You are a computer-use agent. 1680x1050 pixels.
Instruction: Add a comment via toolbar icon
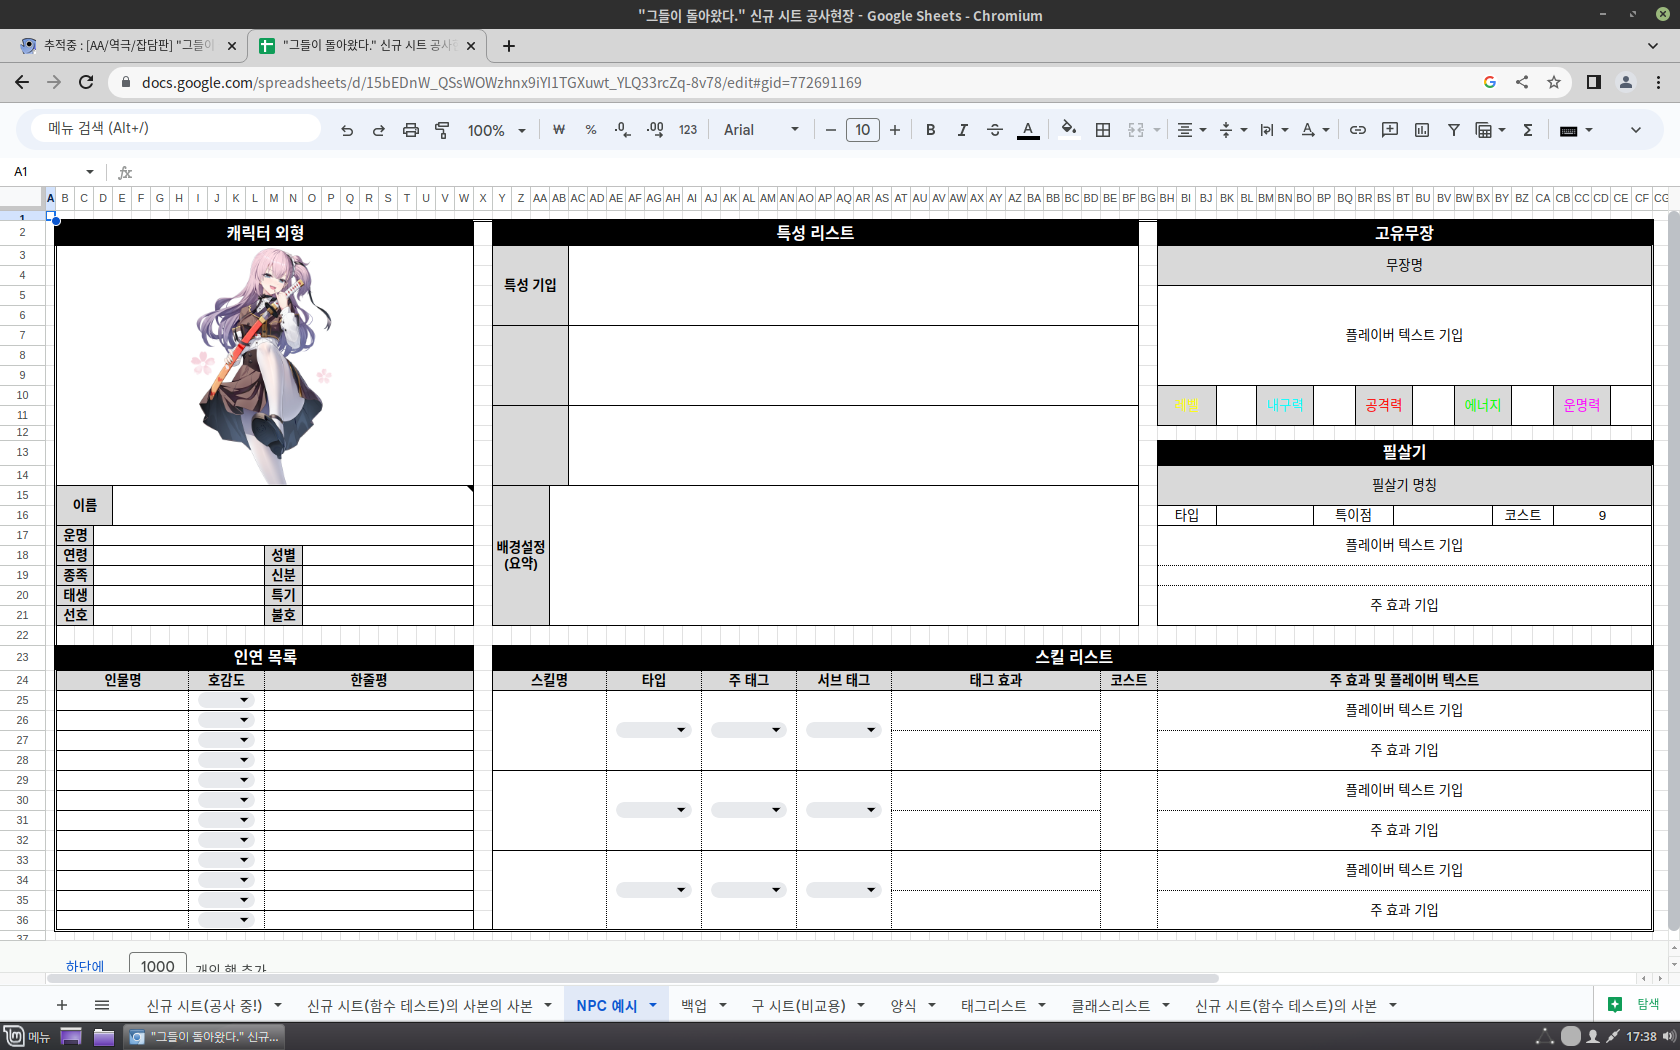1389,130
